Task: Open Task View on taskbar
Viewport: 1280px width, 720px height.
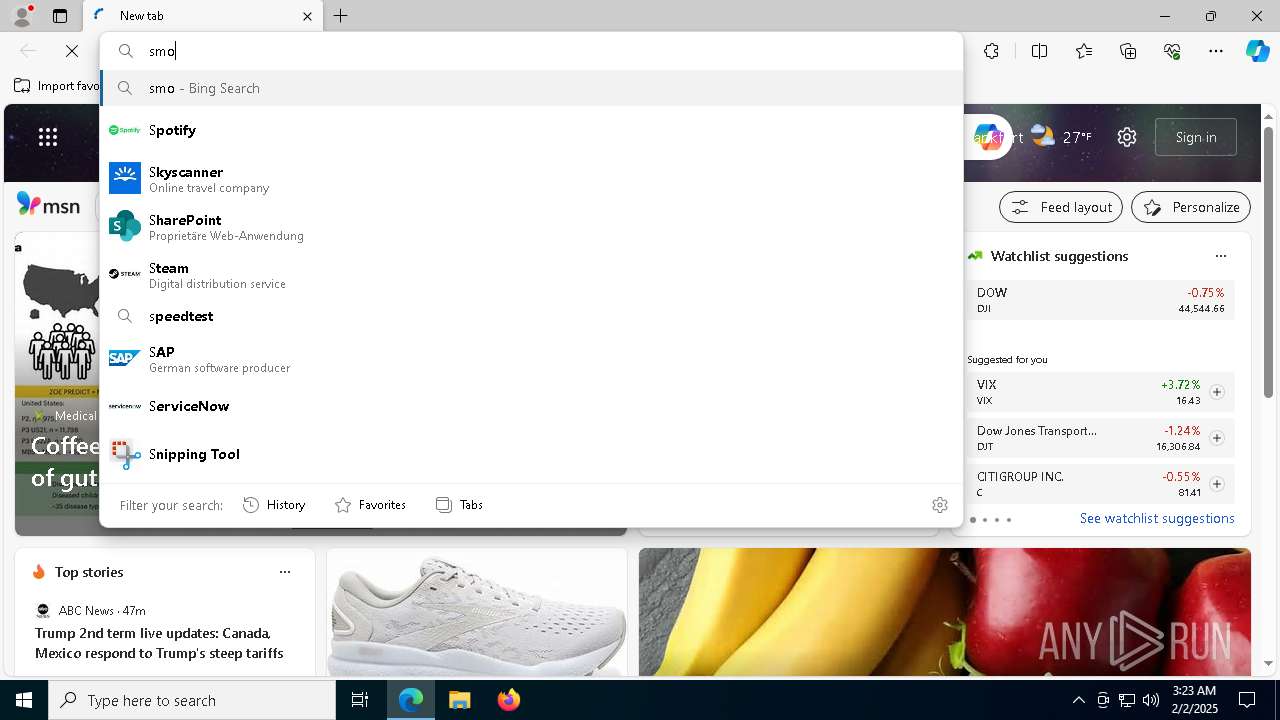Action: tap(360, 700)
